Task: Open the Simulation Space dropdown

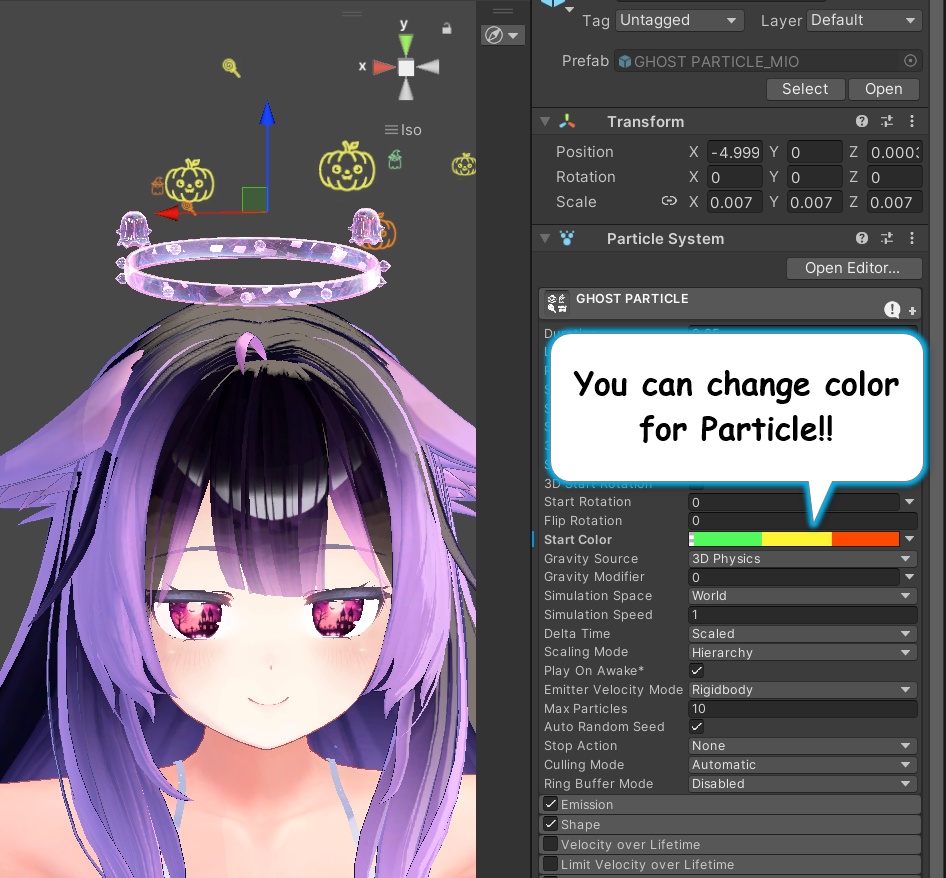Action: (802, 596)
